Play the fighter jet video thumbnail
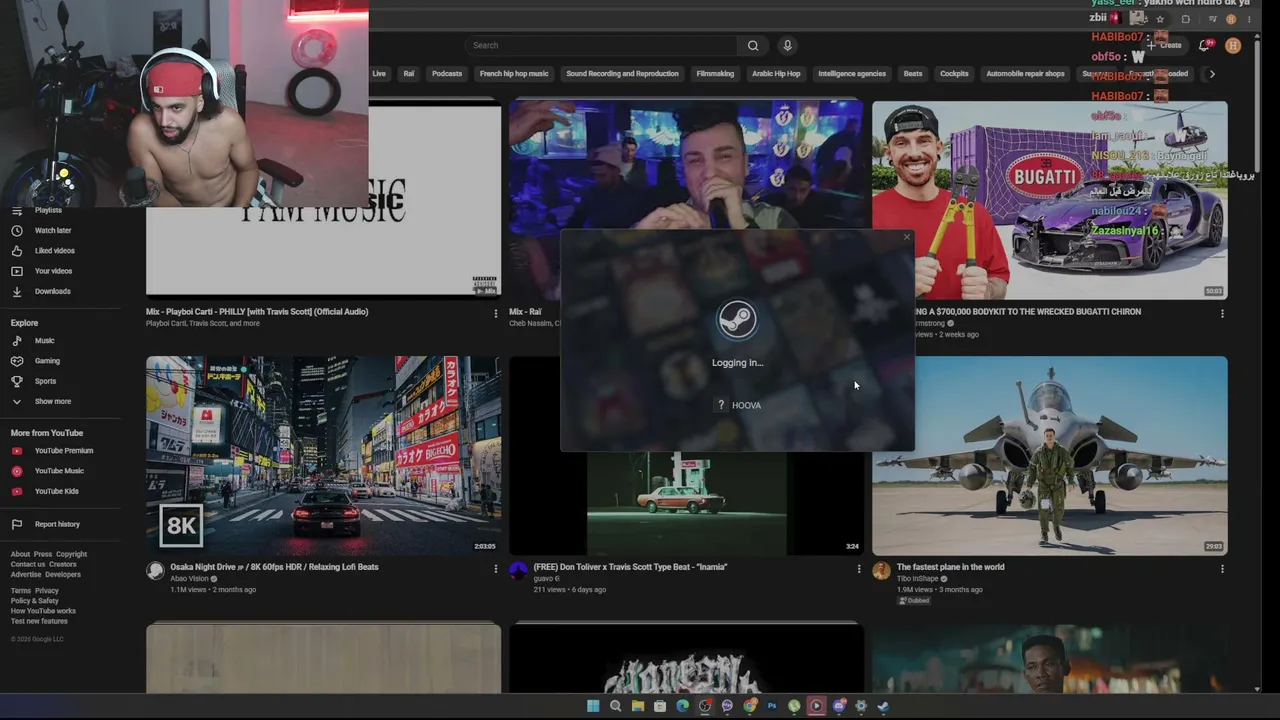 pyautogui.click(x=1049, y=455)
